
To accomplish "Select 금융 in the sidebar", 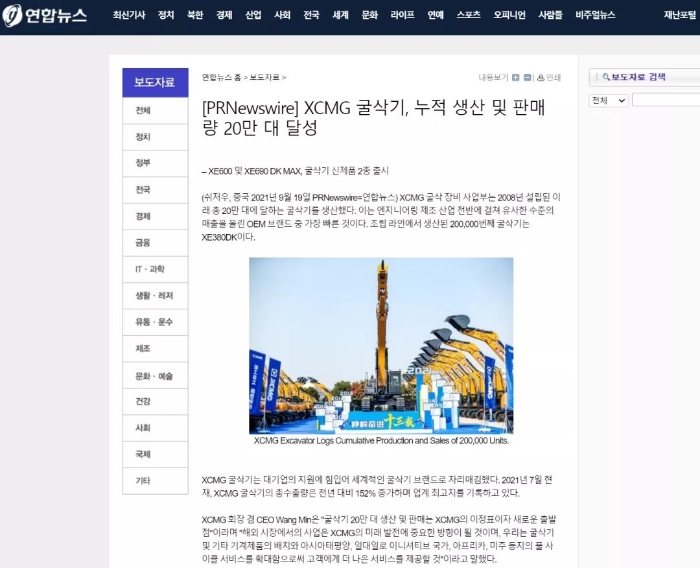I will point(155,243).
